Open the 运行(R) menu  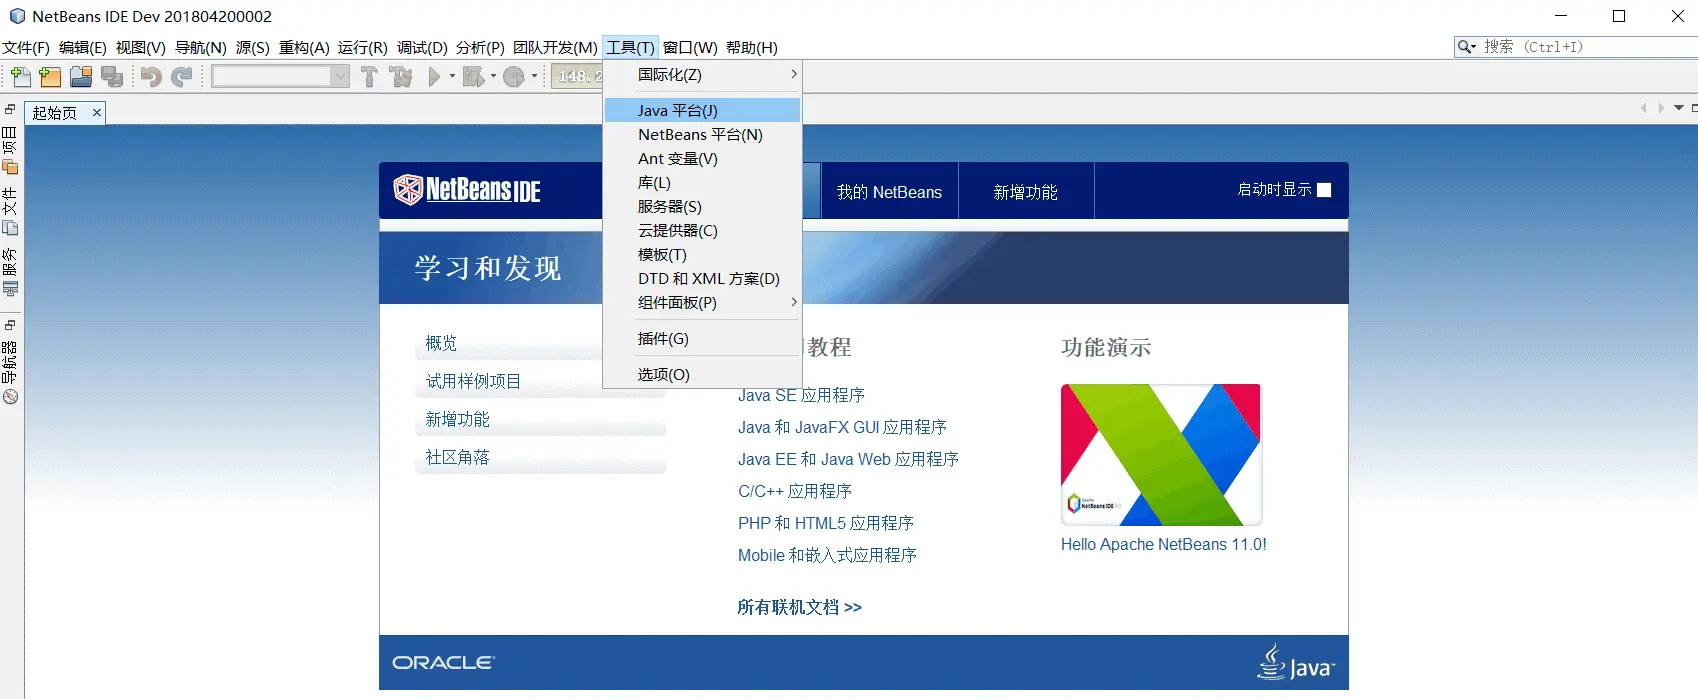pyautogui.click(x=362, y=48)
